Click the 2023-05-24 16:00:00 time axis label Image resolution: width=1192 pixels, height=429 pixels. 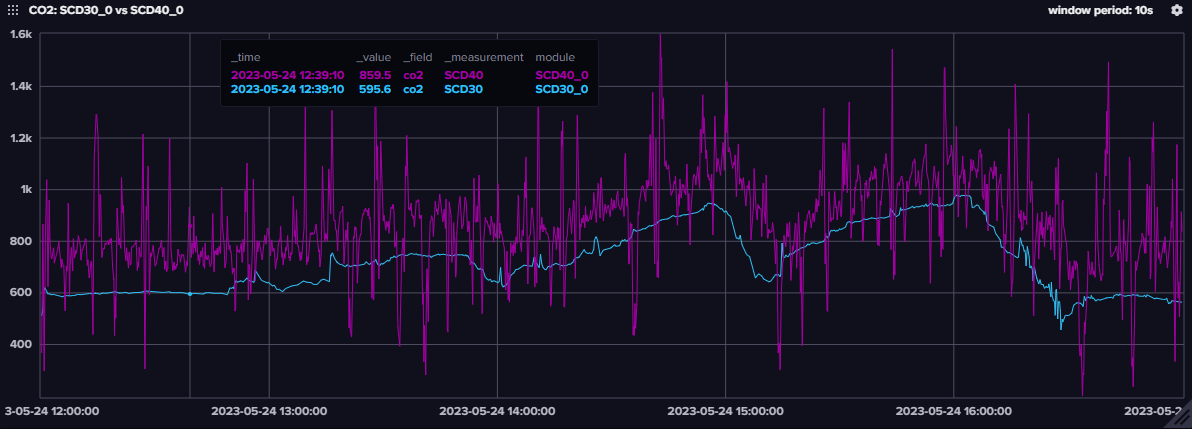coord(953,410)
